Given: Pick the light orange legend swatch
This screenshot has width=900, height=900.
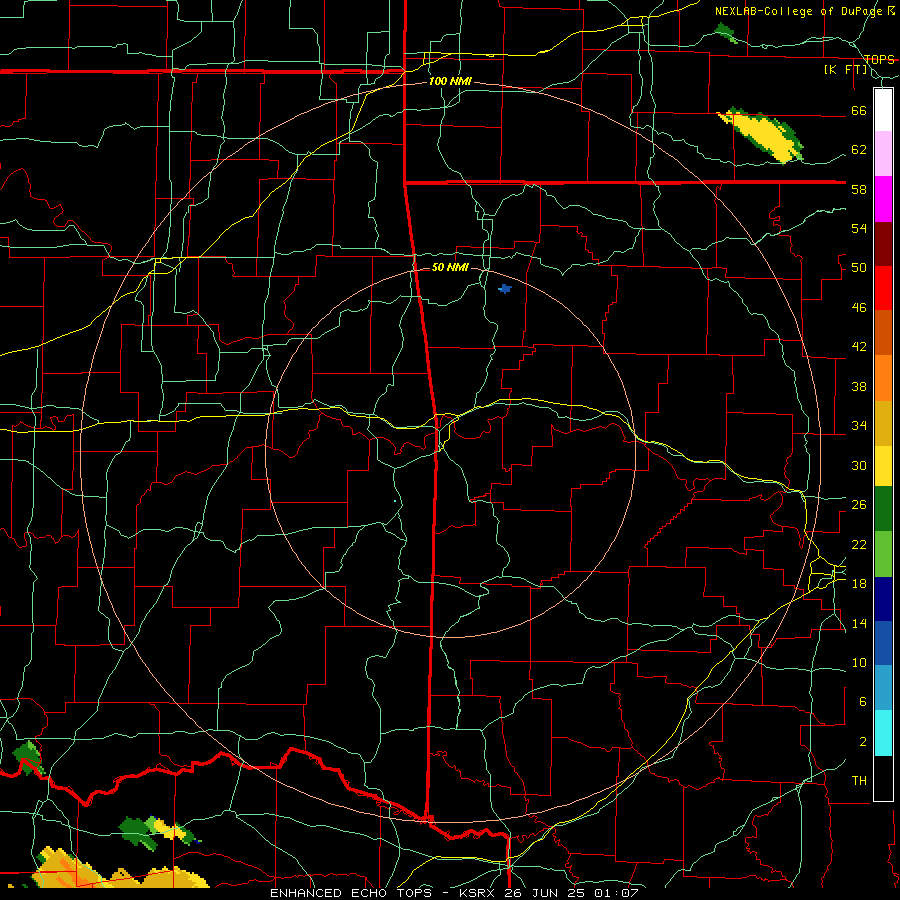Looking at the screenshot, I should tap(883, 378).
